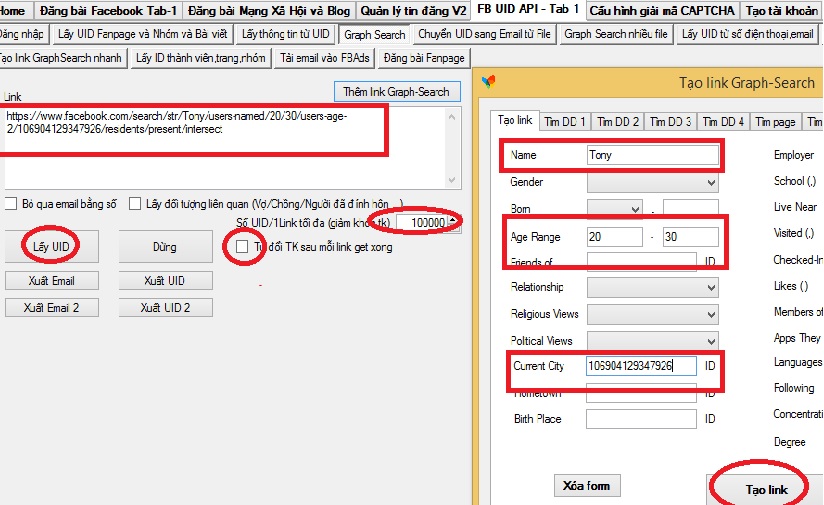Toggle Bỏ qua email bằng số checkbox
Viewport: 824px width, 505px height.
[x=11, y=203]
